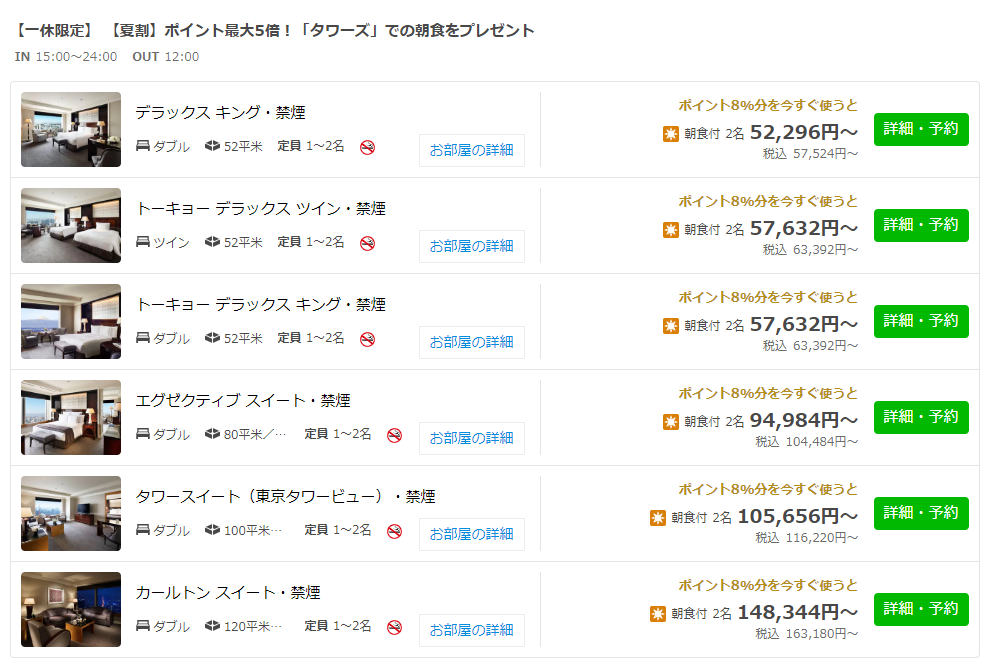Click the no-smoking icon for カールトン スイート
The width and height of the screenshot is (989, 666).
[394, 628]
